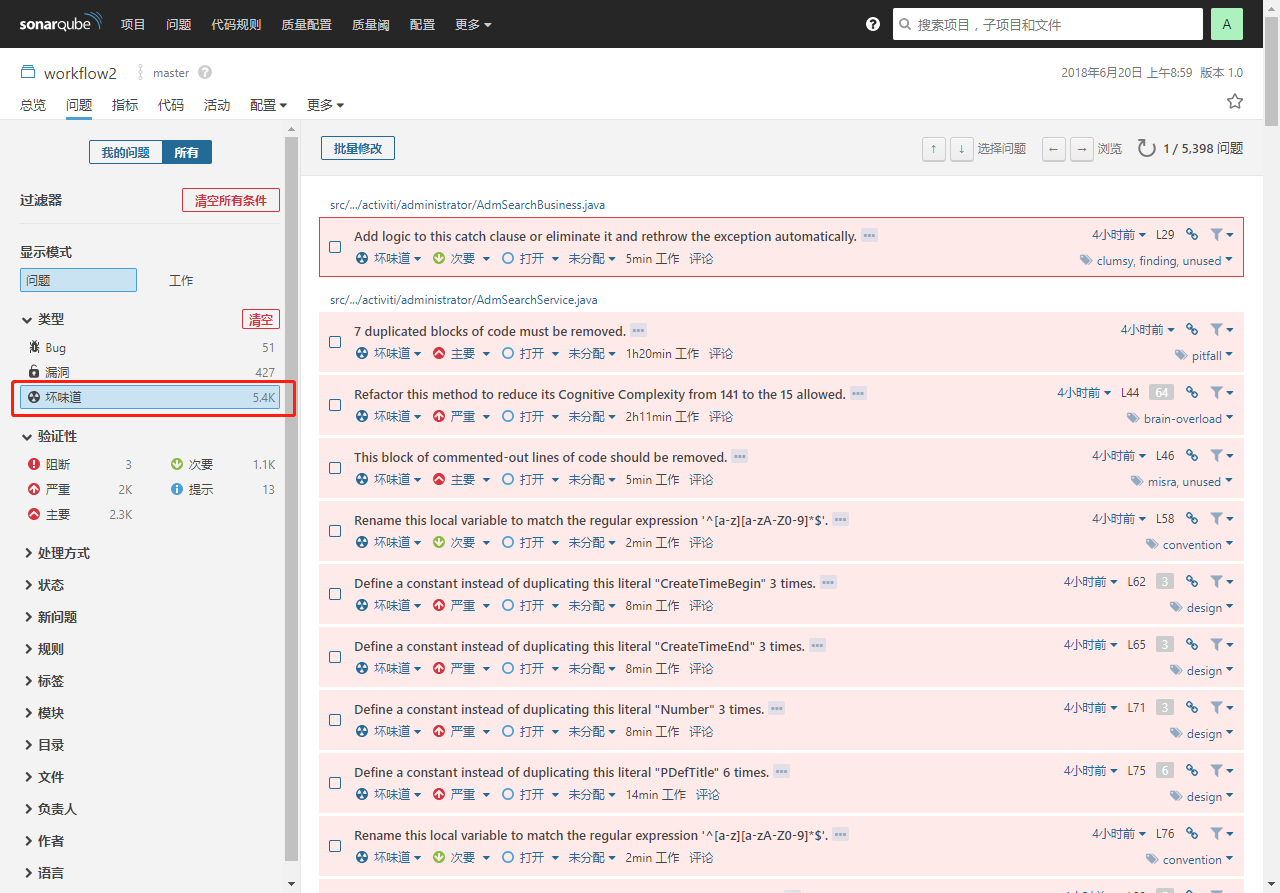The image size is (1280, 893).
Task: Click the SonarQube logo
Action: point(60,24)
